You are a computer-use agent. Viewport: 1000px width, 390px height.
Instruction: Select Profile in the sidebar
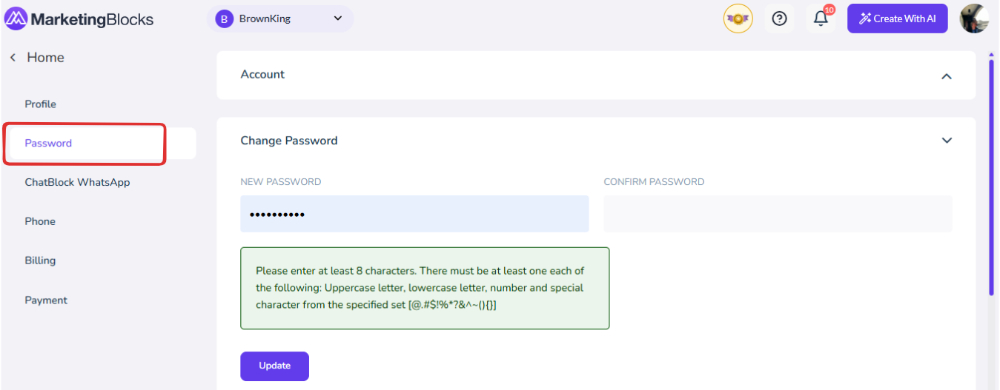tap(41, 104)
